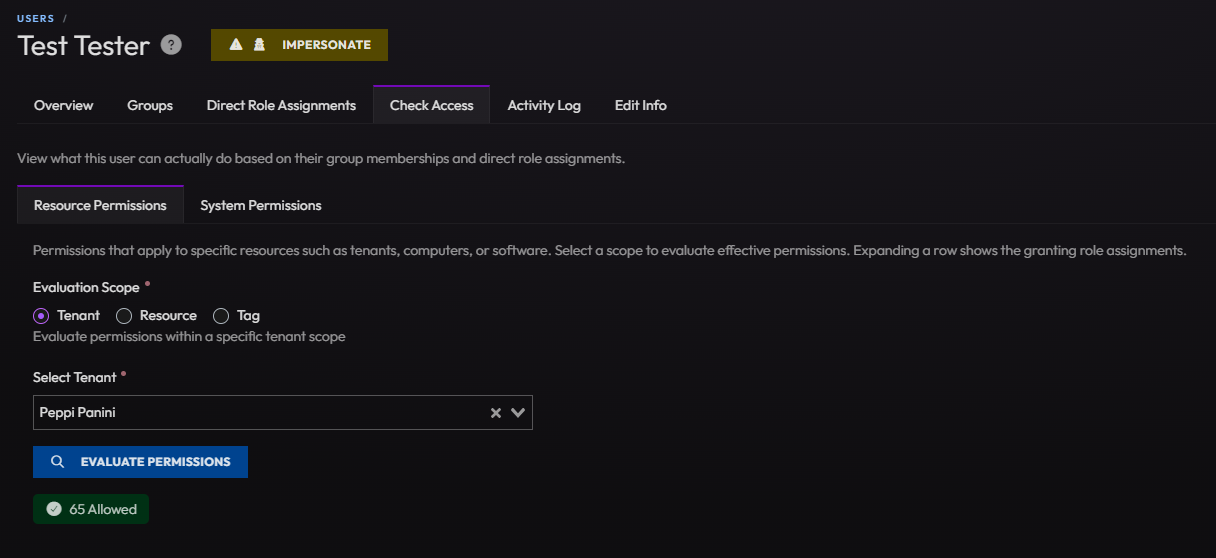
Task: Select the Tag evaluation scope radio
Action: coord(221,315)
